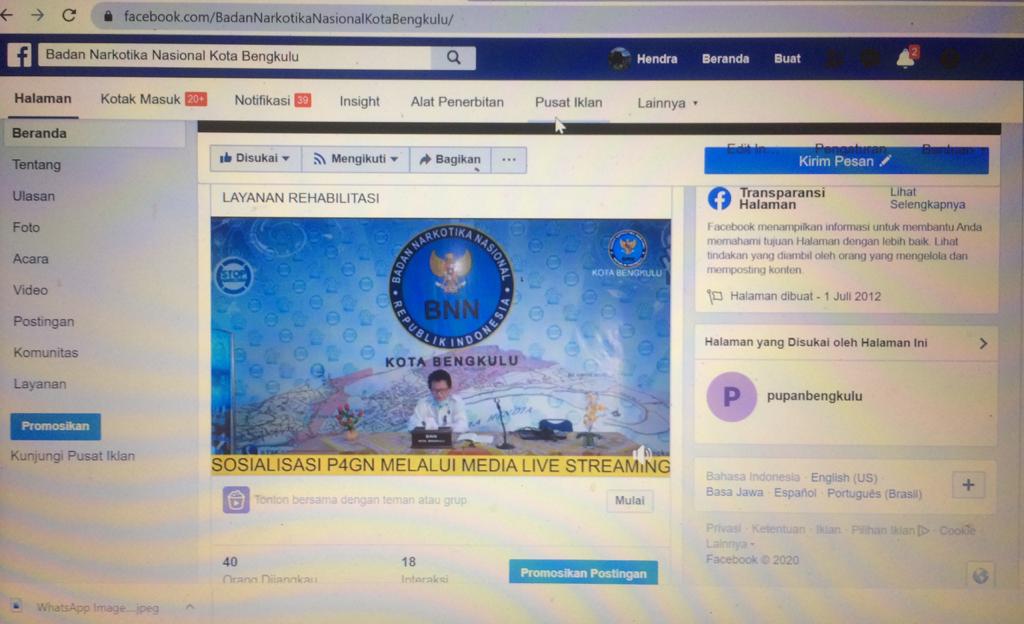Screen dimensions: 1024x624
Task: Click the Watch Party icon below video
Action: [236, 500]
